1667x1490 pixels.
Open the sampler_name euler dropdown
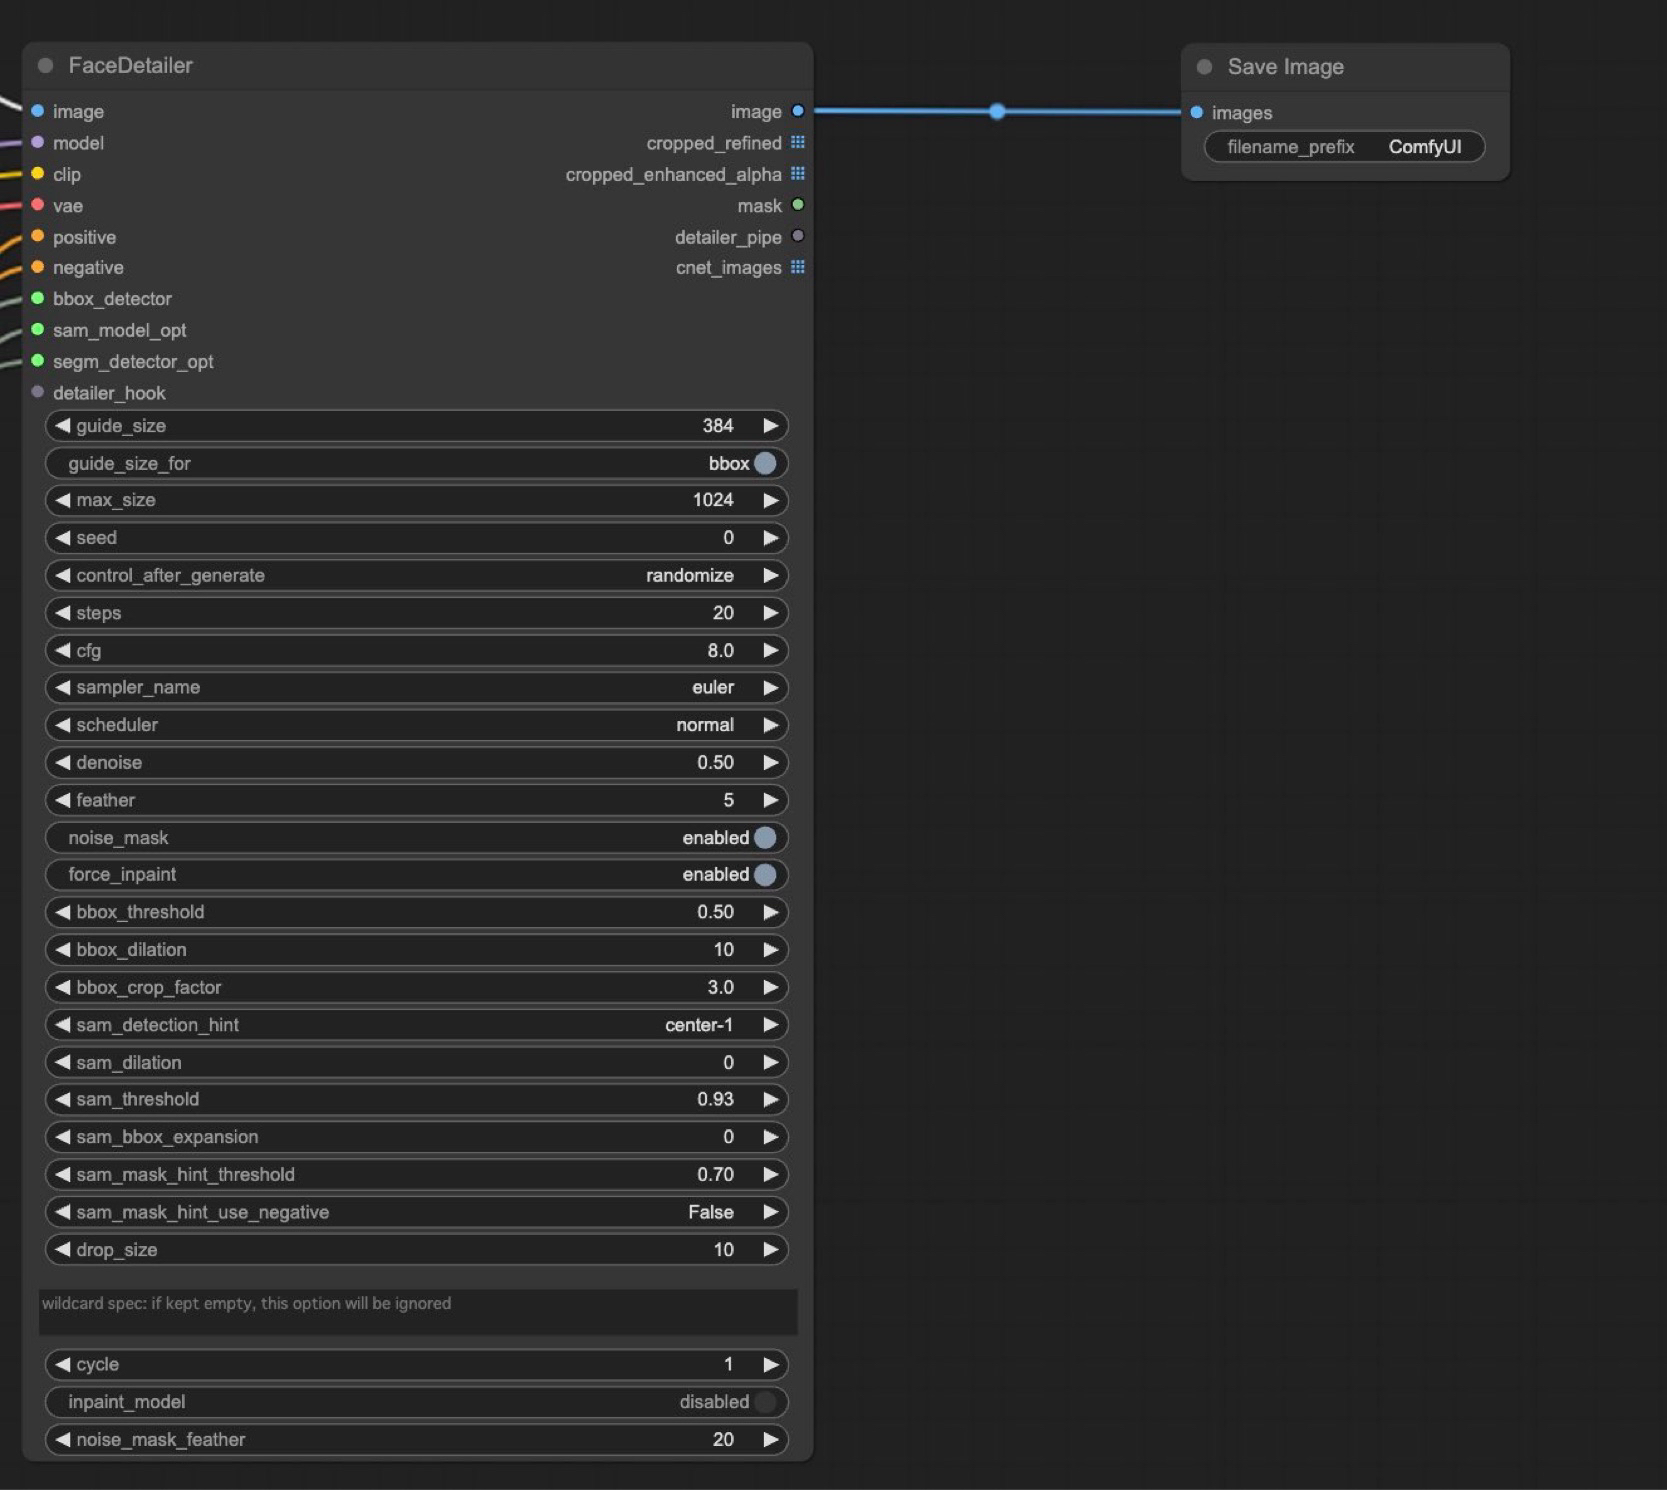point(416,688)
